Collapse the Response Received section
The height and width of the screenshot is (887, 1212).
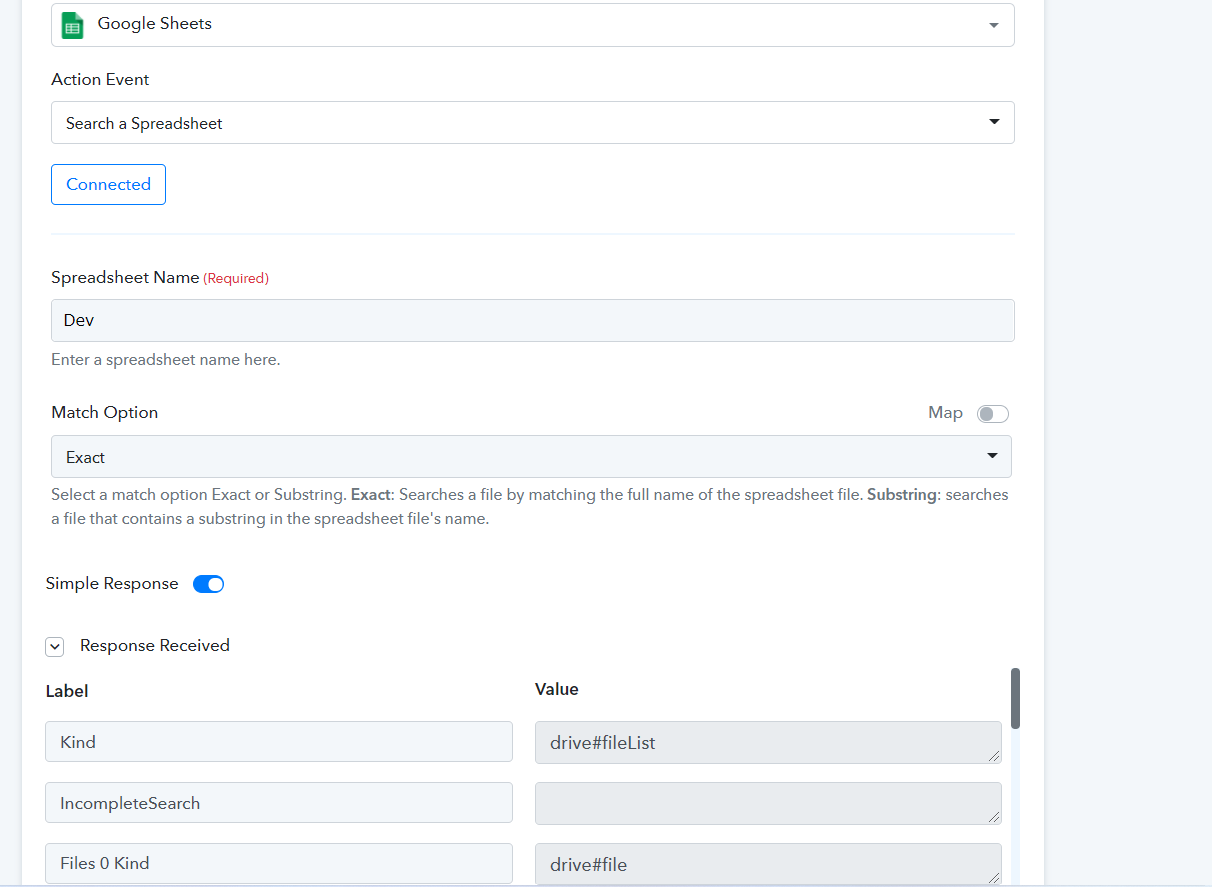tap(55, 647)
